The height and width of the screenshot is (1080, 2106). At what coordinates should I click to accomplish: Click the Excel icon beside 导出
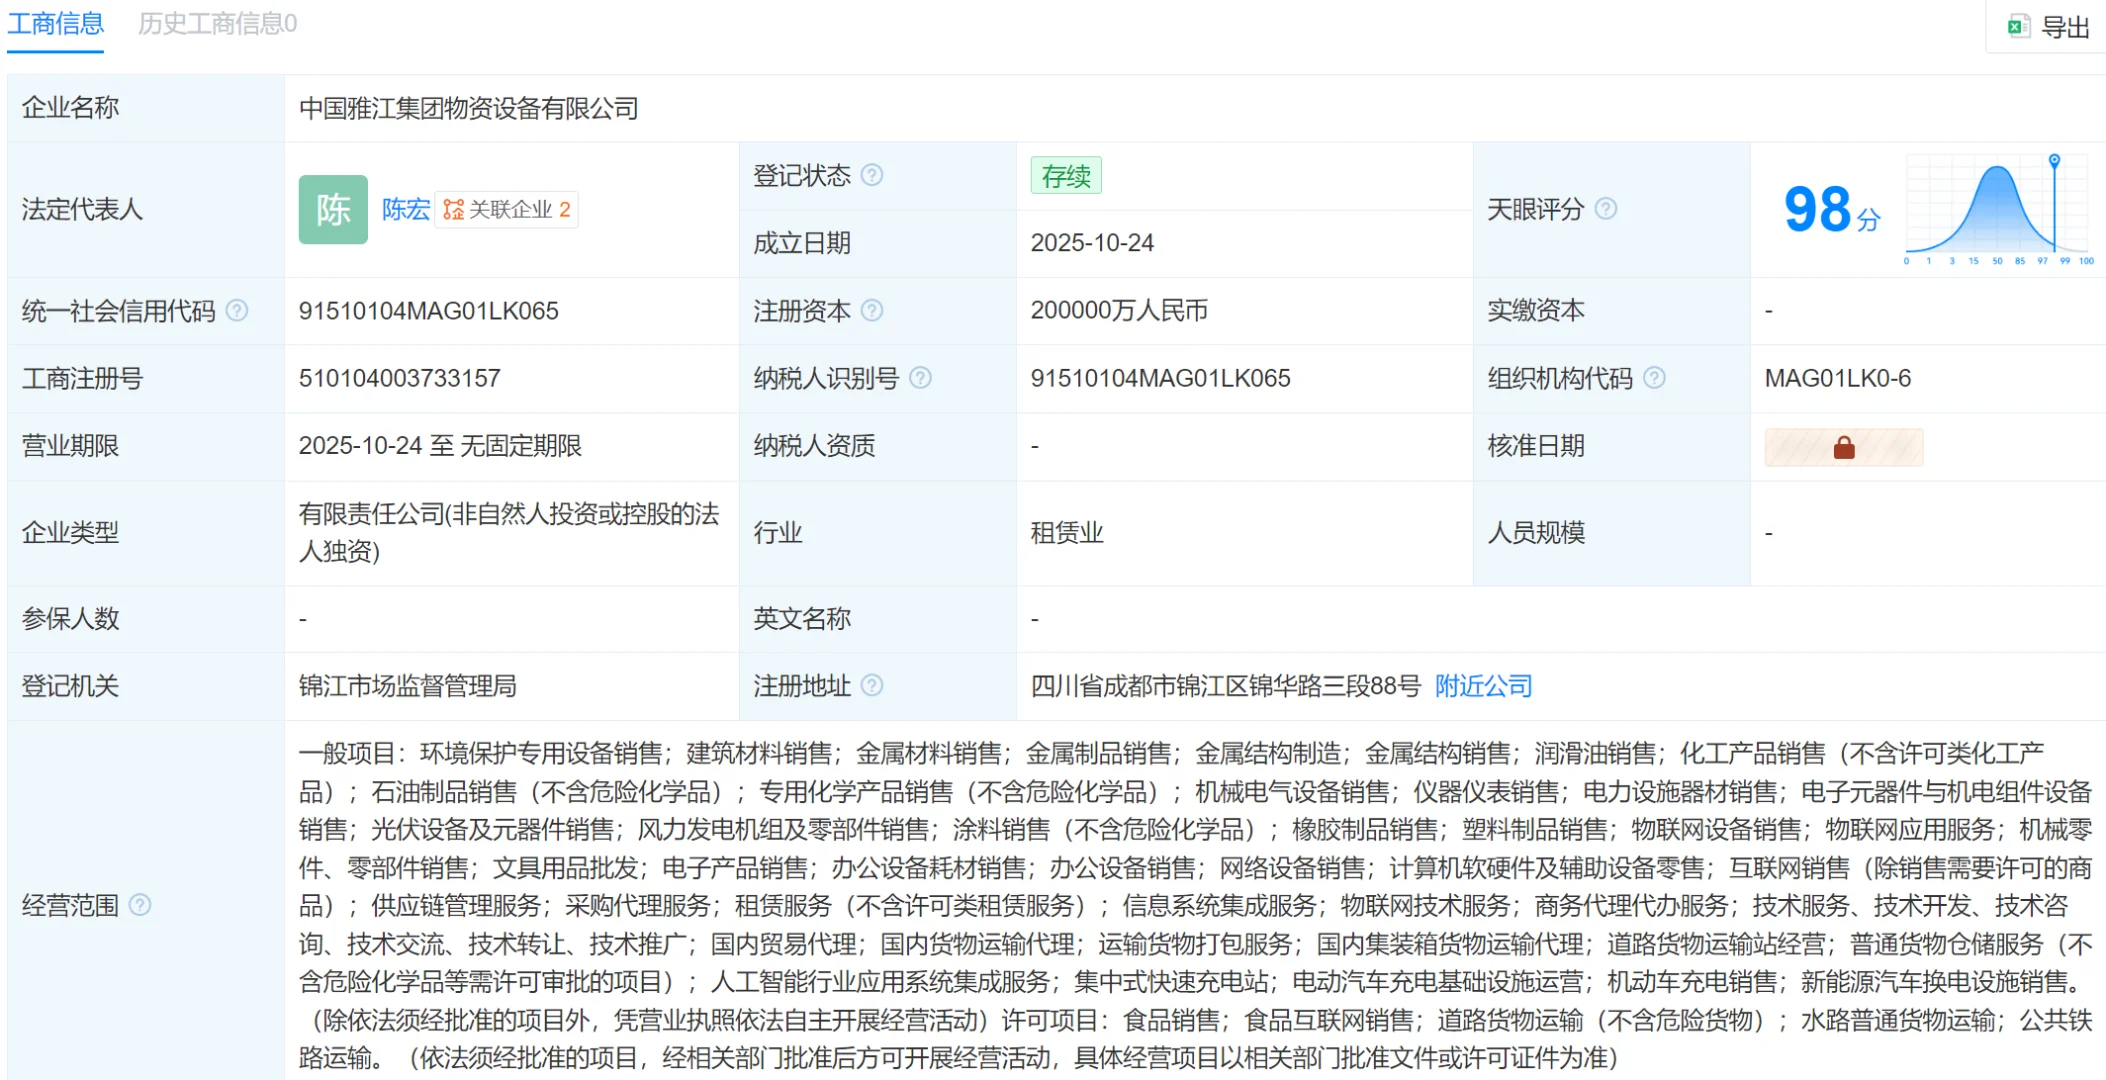[2019, 27]
